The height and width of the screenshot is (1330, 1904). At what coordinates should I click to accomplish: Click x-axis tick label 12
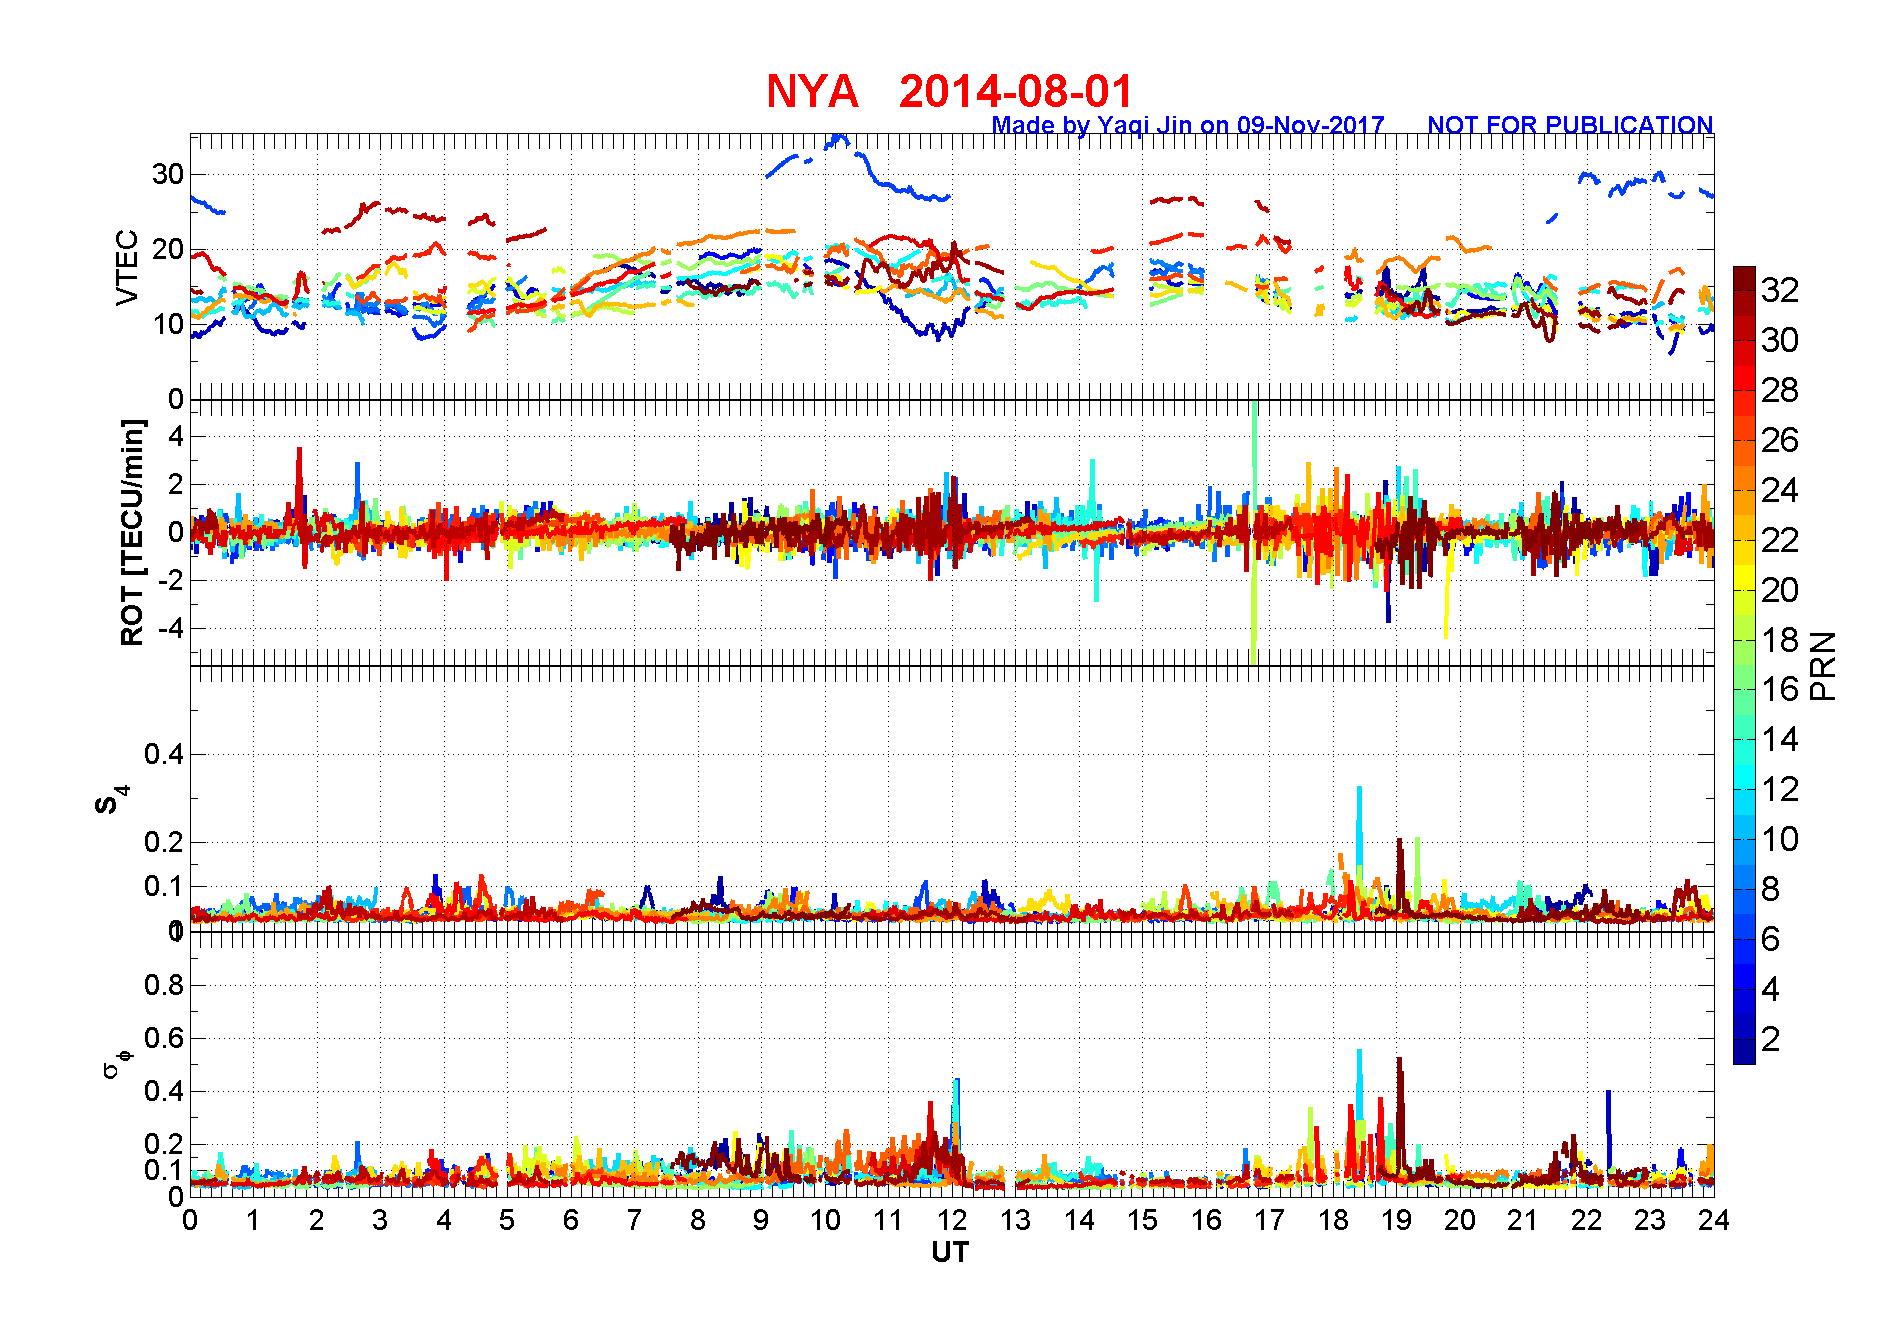coord(952,1220)
